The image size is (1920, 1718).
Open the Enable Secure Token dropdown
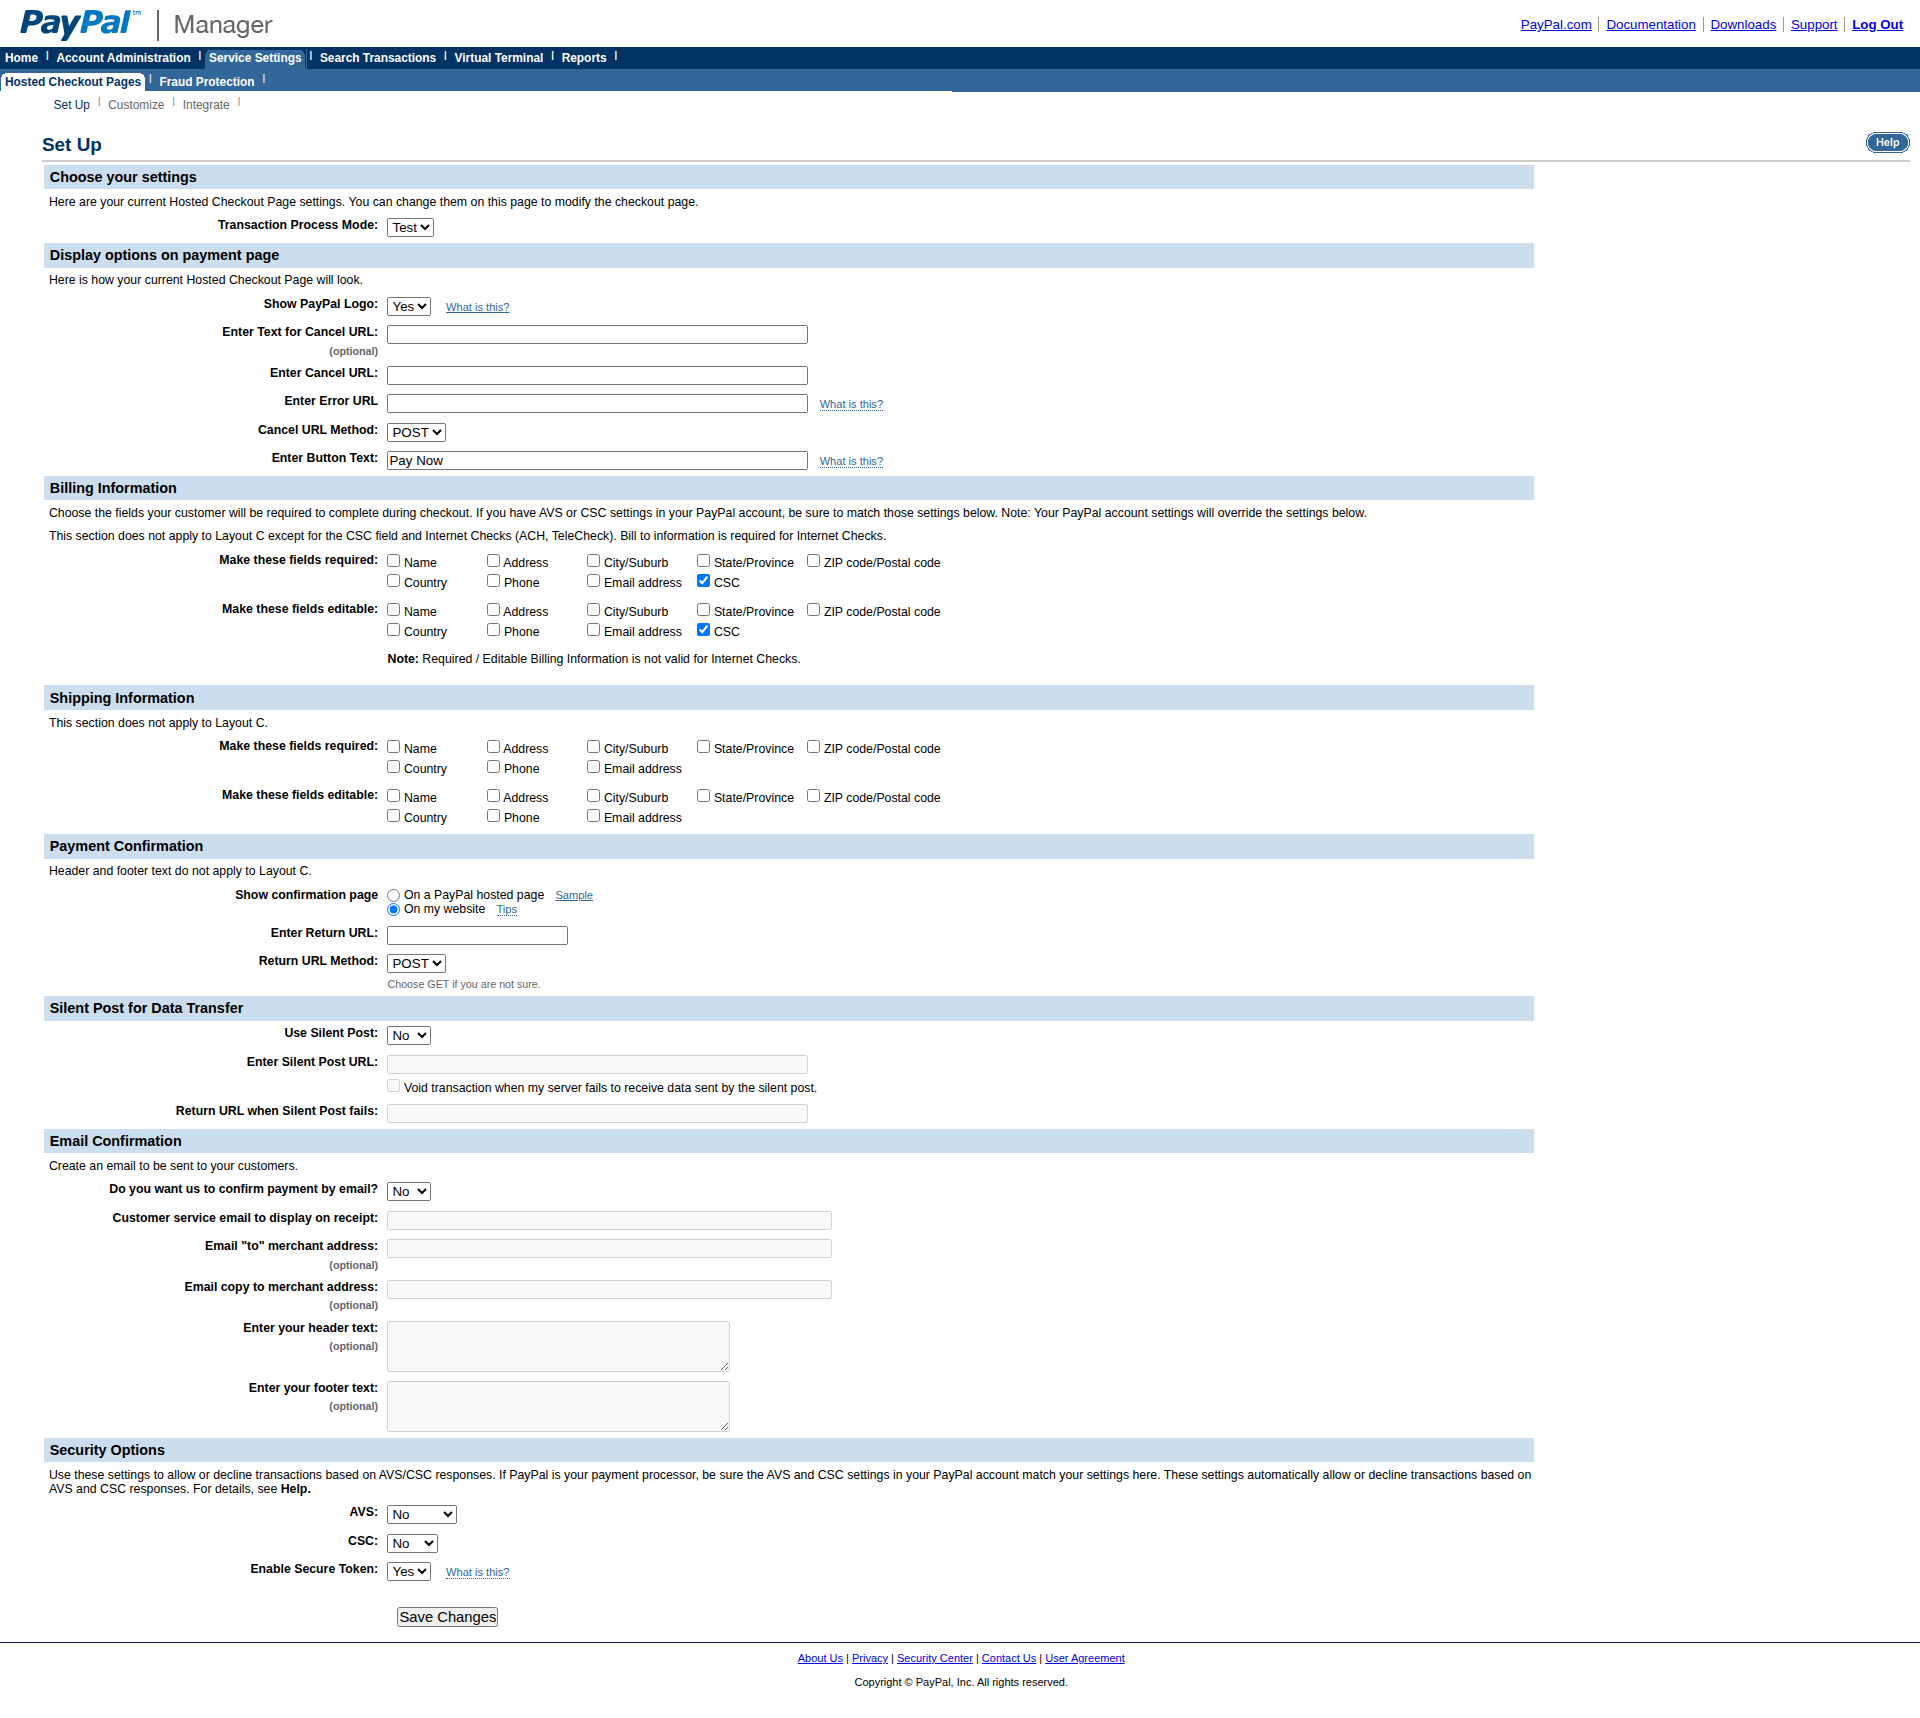point(409,1572)
